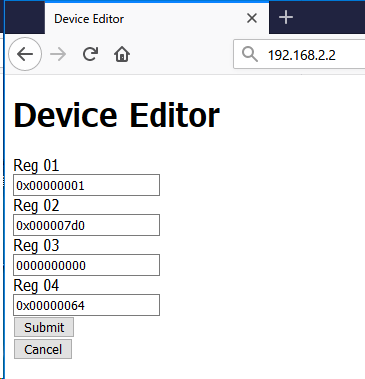This screenshot has height=379, width=365.
Task: Click the Device Editor page heading
Action: pyautogui.click(x=117, y=115)
